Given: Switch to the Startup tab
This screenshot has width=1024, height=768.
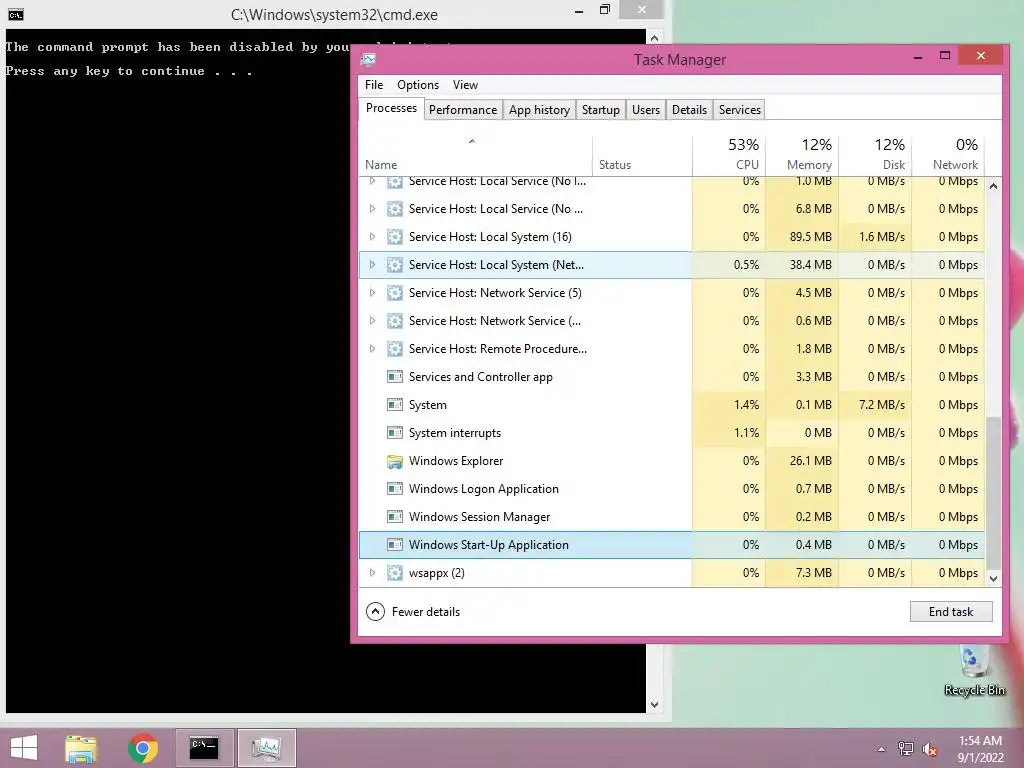Looking at the screenshot, I should [601, 110].
